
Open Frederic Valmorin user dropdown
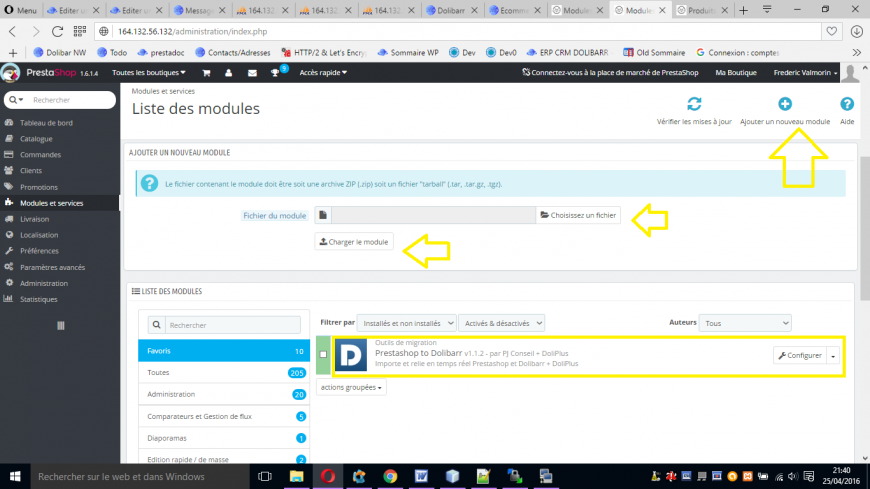(x=805, y=73)
